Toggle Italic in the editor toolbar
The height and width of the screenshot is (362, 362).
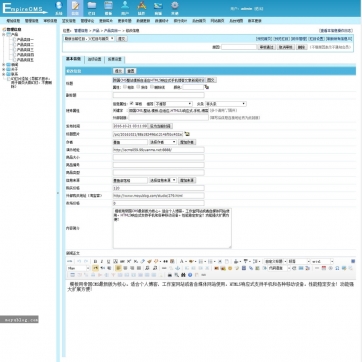pyautogui.click(x=102, y=262)
